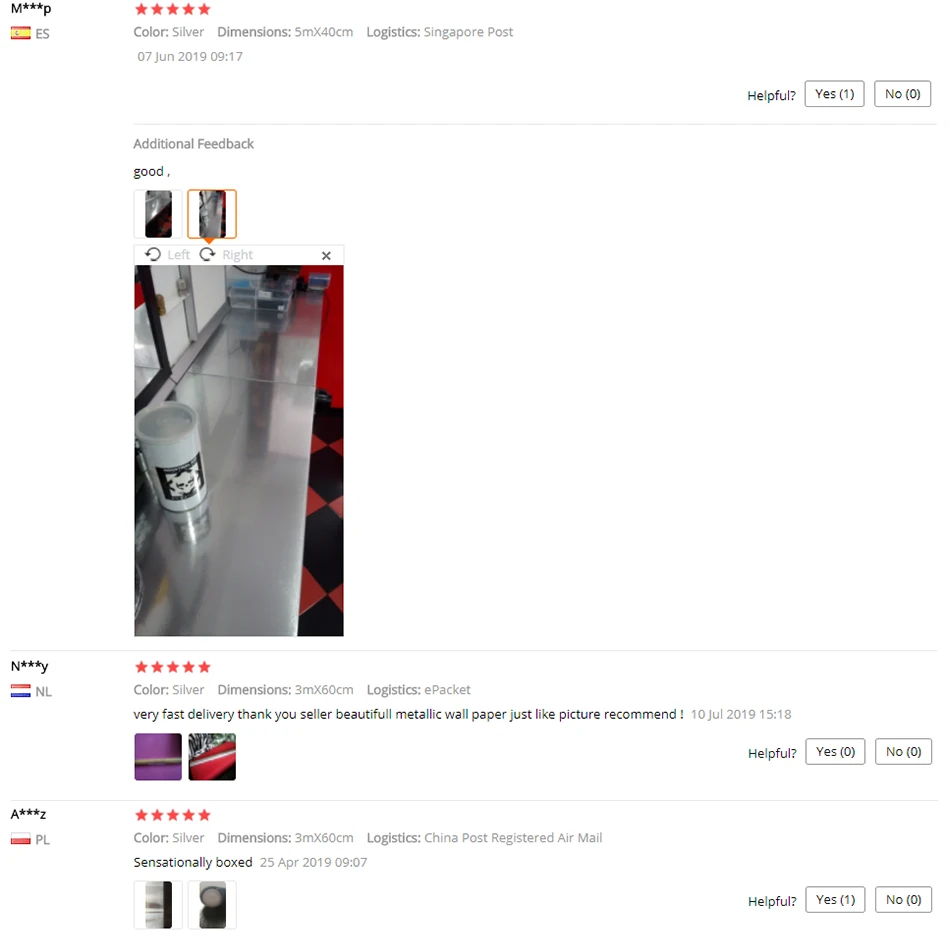Click the five-star rating of N***y's review

tap(173, 667)
